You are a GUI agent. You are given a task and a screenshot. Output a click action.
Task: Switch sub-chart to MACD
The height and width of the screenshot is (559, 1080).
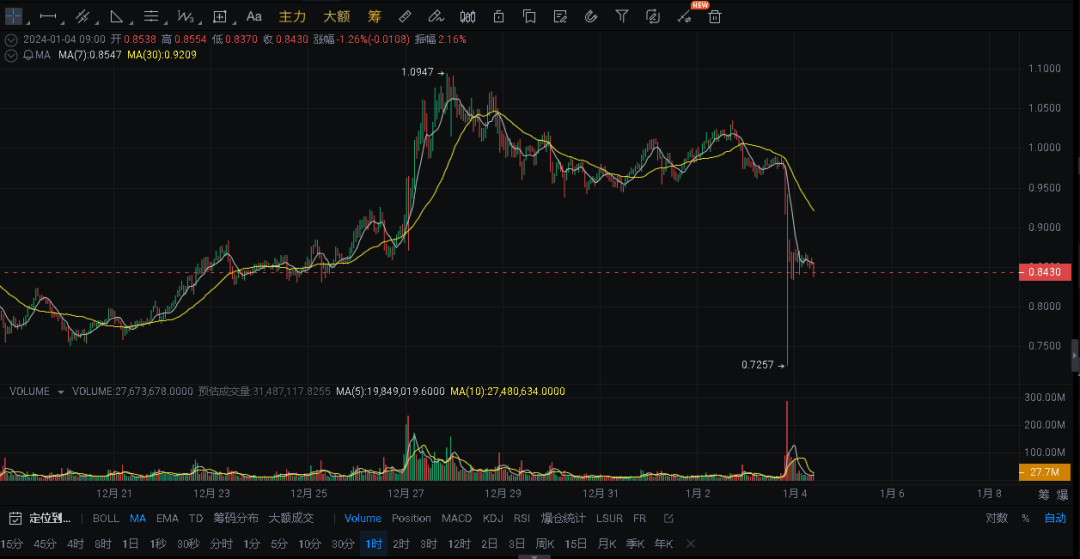click(457, 518)
